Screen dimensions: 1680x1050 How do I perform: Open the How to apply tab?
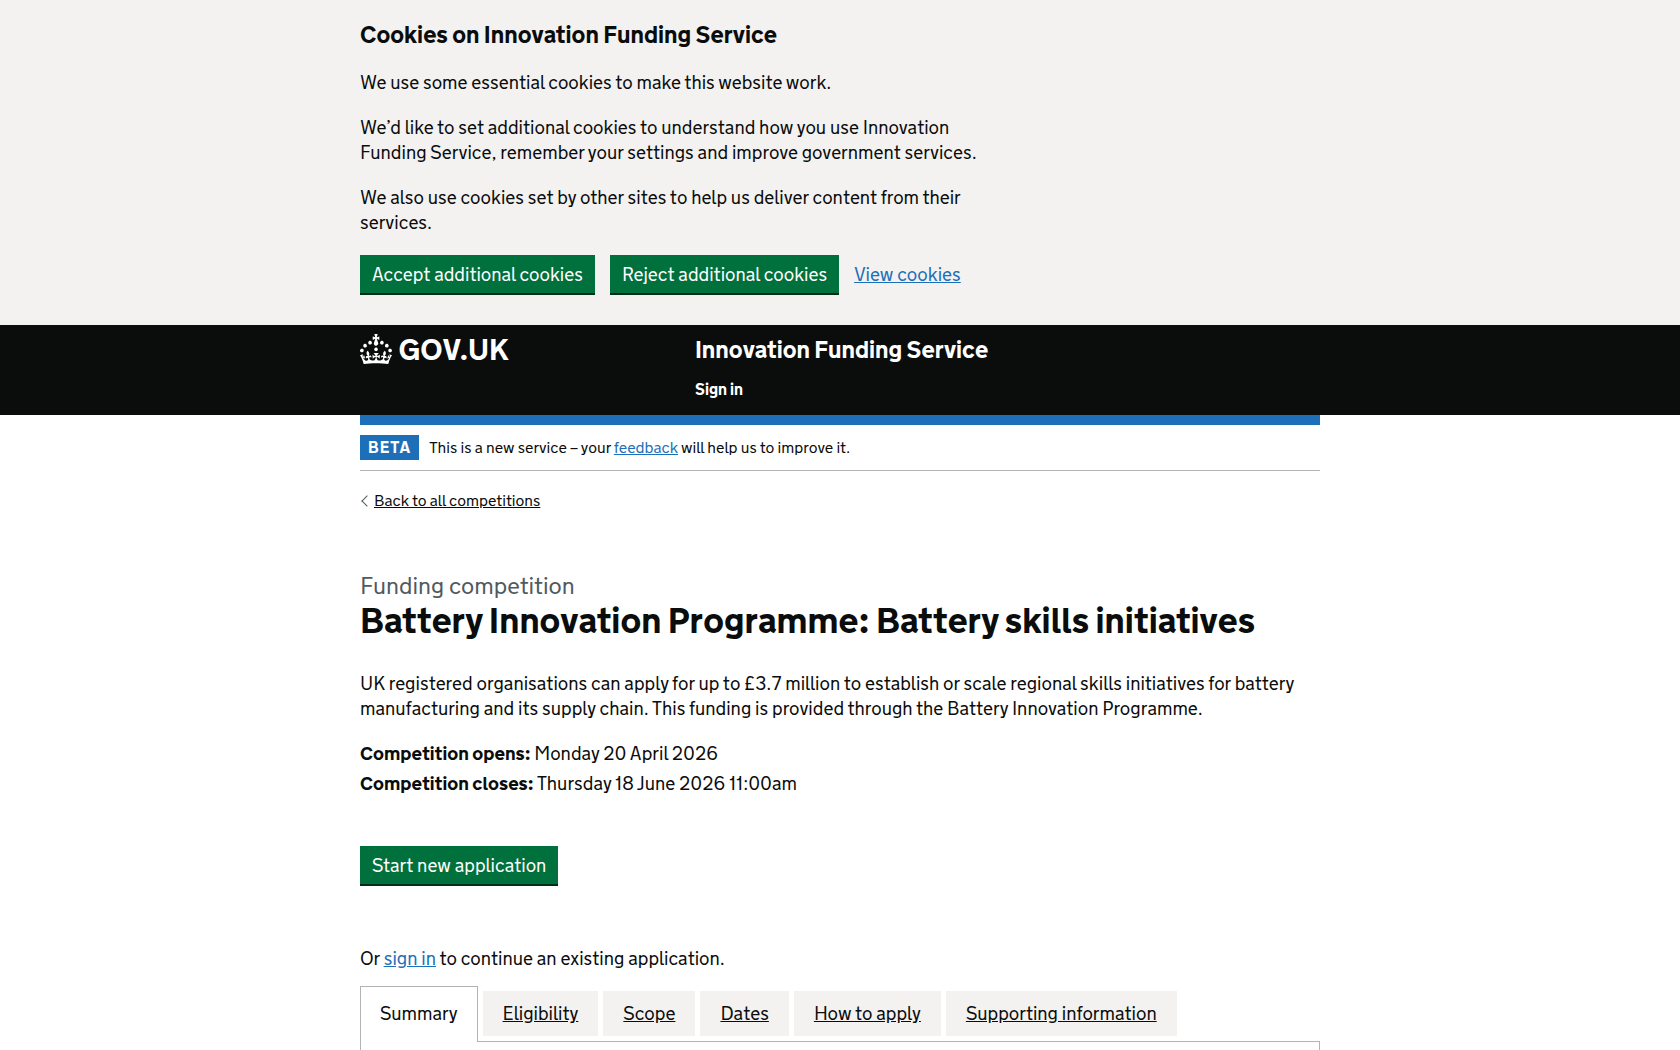[867, 1014]
